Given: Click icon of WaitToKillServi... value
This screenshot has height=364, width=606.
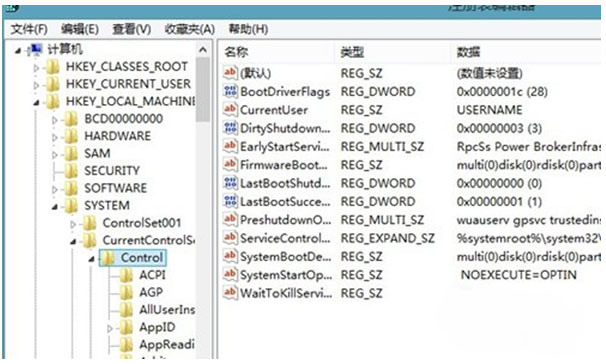Looking at the screenshot, I should [x=230, y=292].
